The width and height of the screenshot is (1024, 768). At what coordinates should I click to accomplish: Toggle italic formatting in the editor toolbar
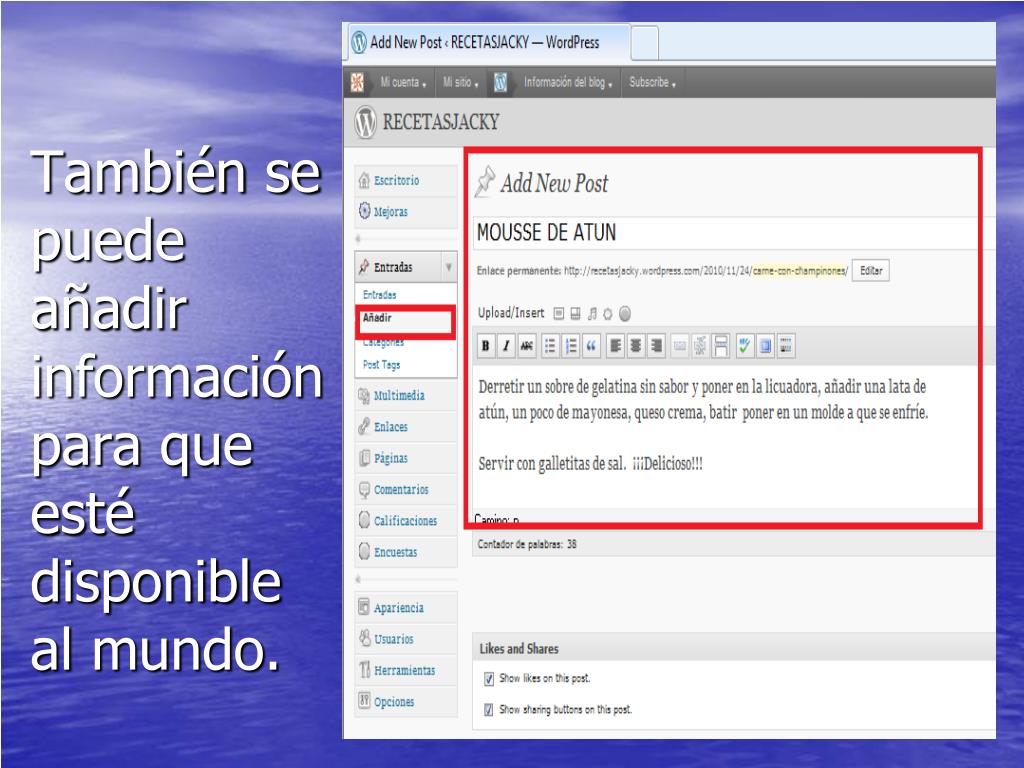tap(505, 346)
